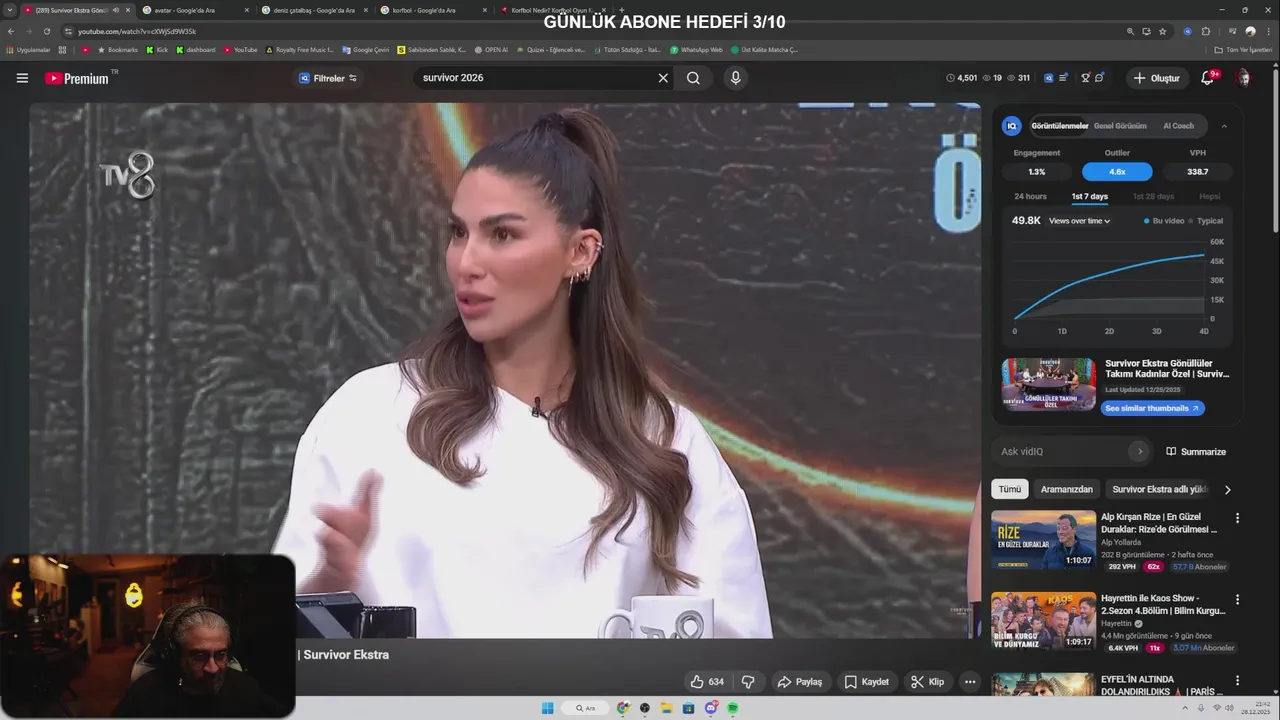1280x720 pixels.
Task: Click the Kaydet save button
Action: coord(866,682)
